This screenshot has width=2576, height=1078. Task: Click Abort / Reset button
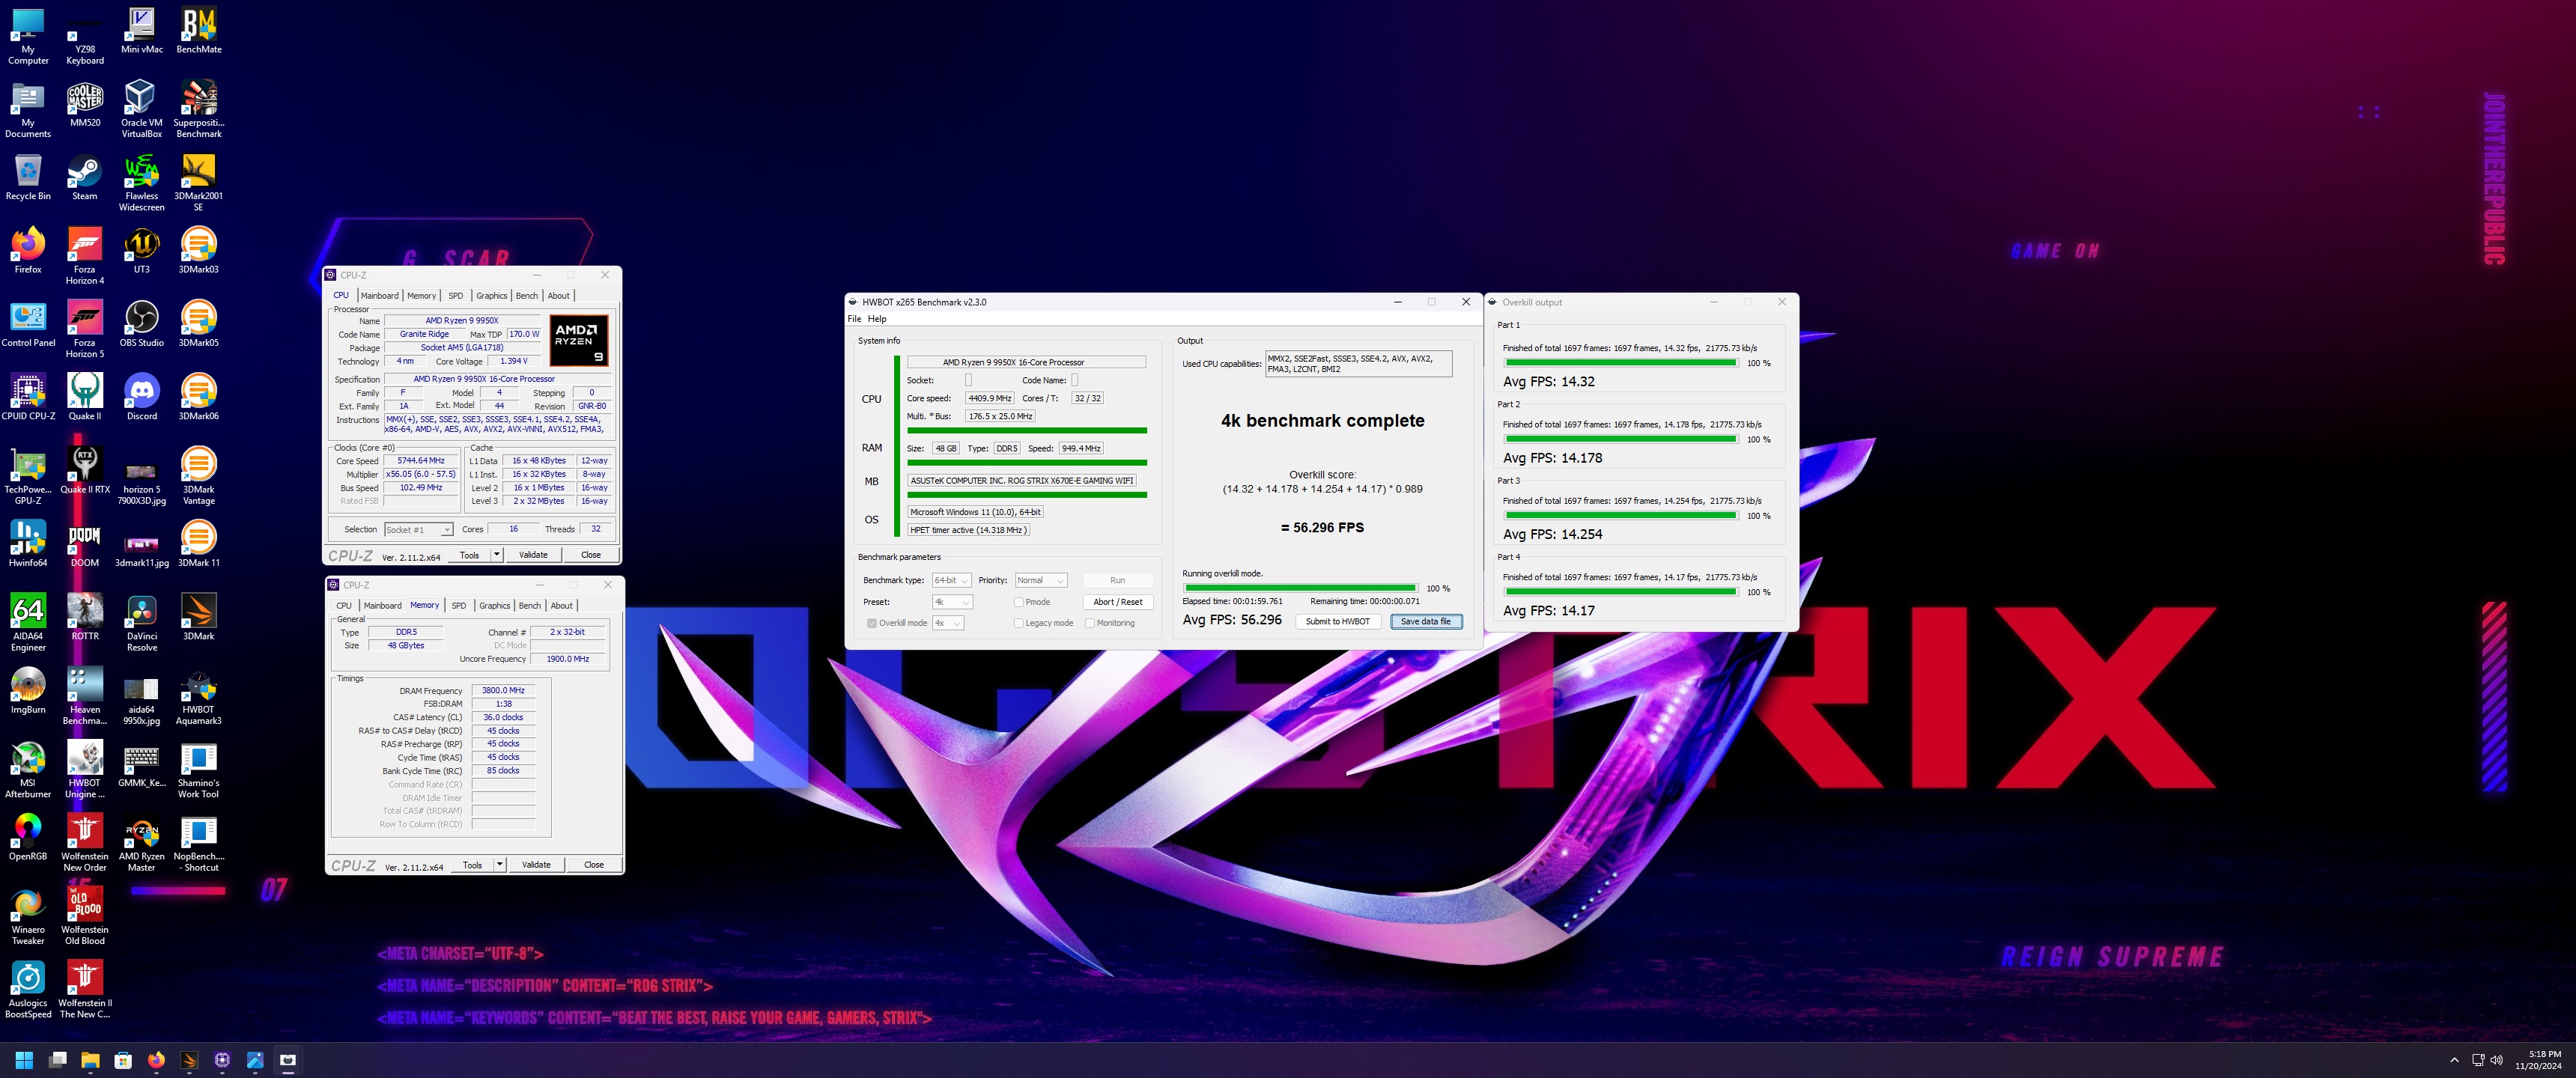click(1117, 602)
